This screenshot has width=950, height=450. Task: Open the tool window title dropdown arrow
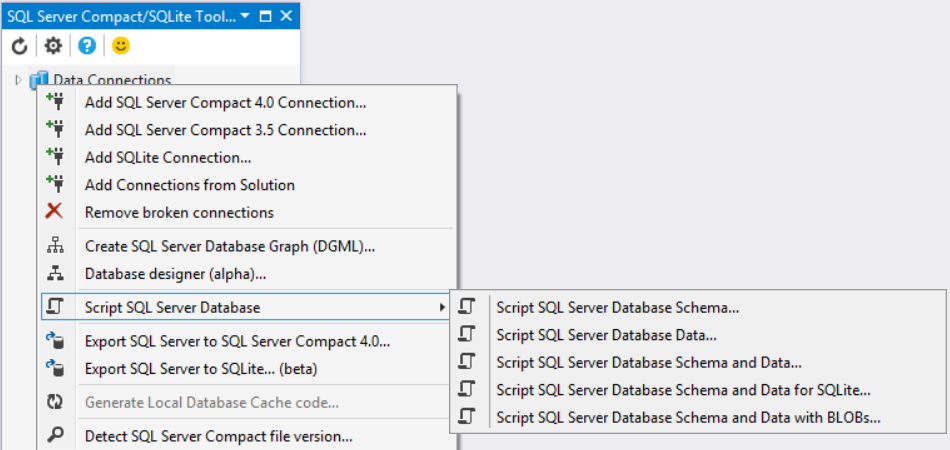coord(246,17)
